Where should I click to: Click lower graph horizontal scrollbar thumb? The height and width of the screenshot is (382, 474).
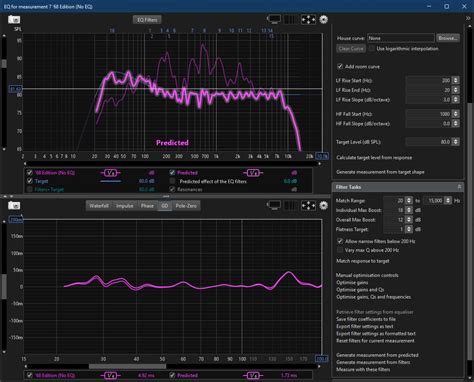click(127, 366)
